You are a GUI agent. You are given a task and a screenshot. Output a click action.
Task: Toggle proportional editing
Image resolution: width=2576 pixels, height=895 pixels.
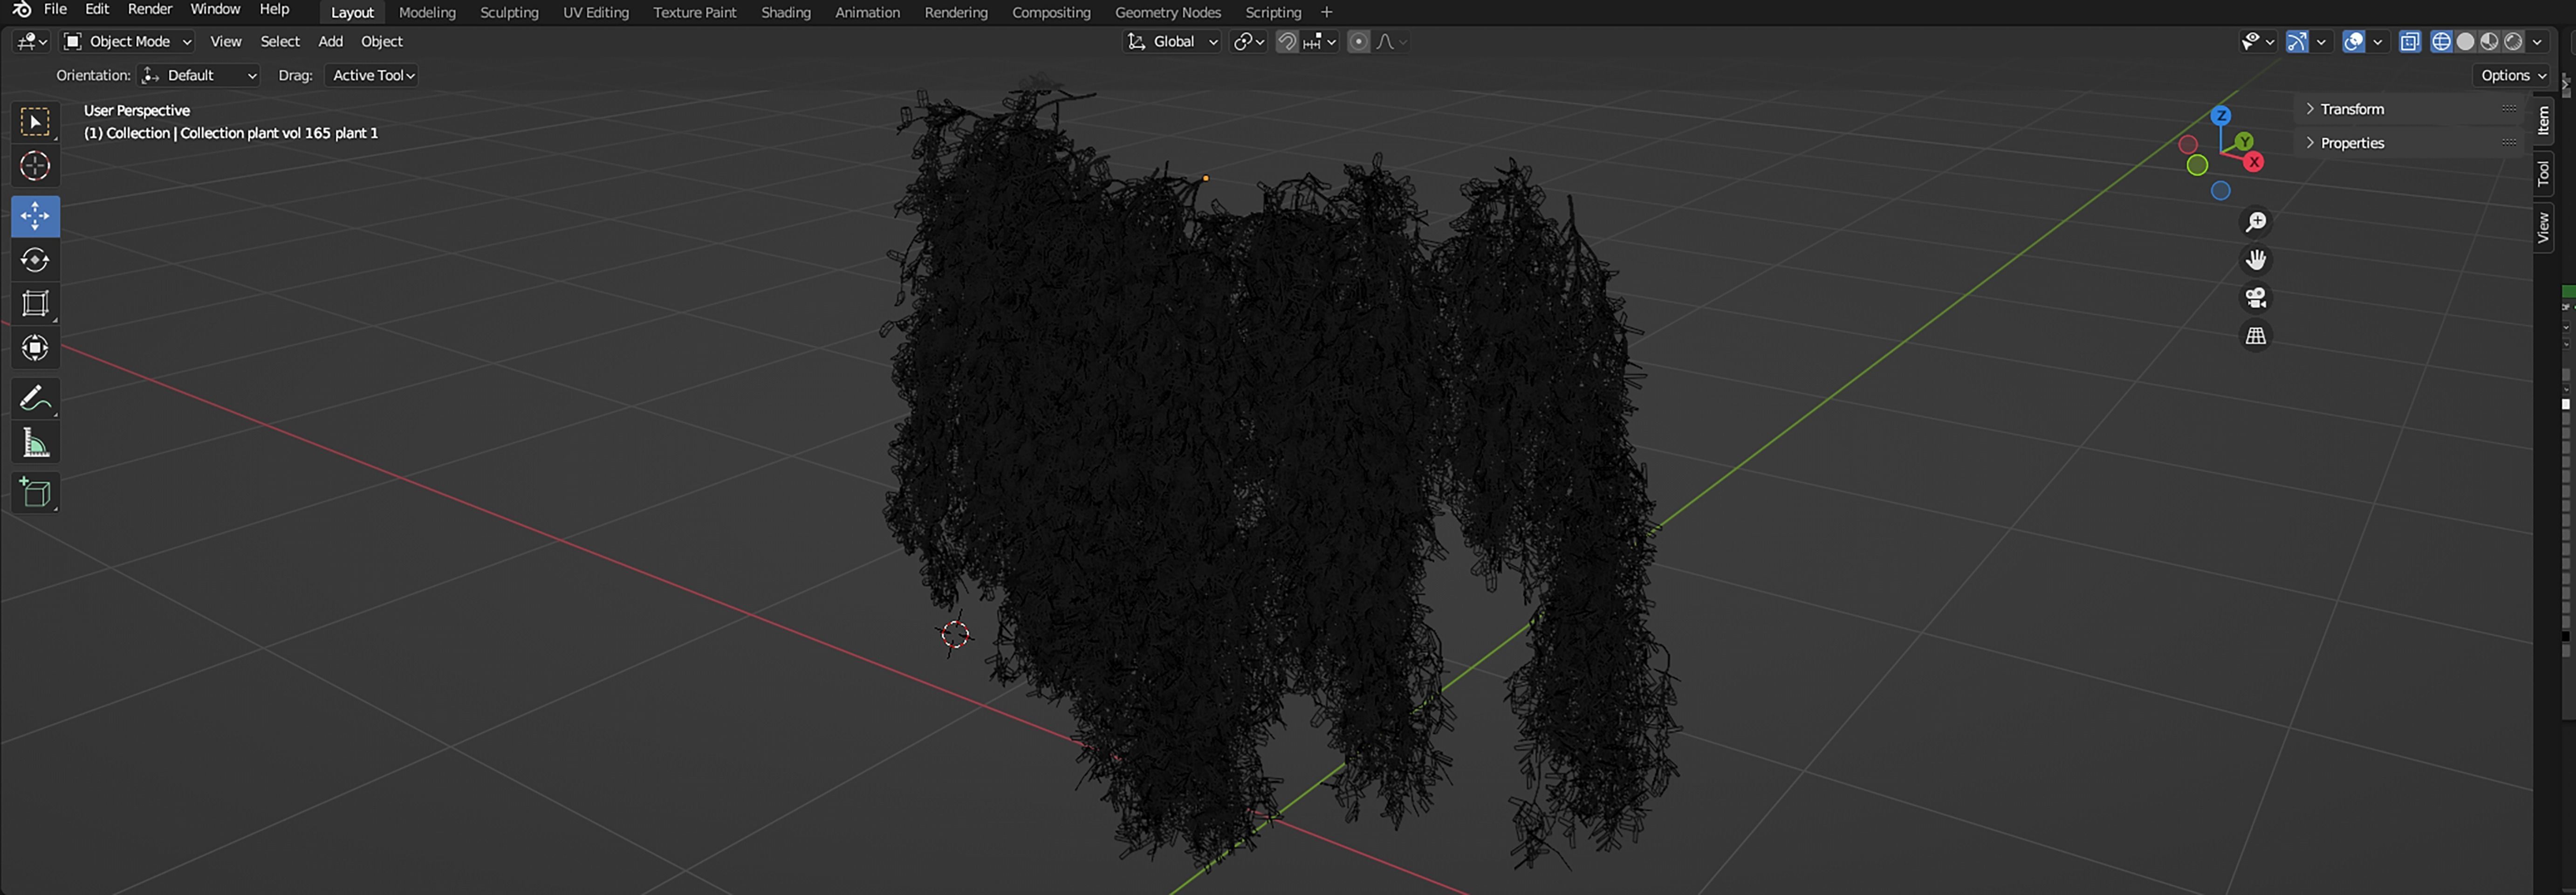click(1358, 41)
